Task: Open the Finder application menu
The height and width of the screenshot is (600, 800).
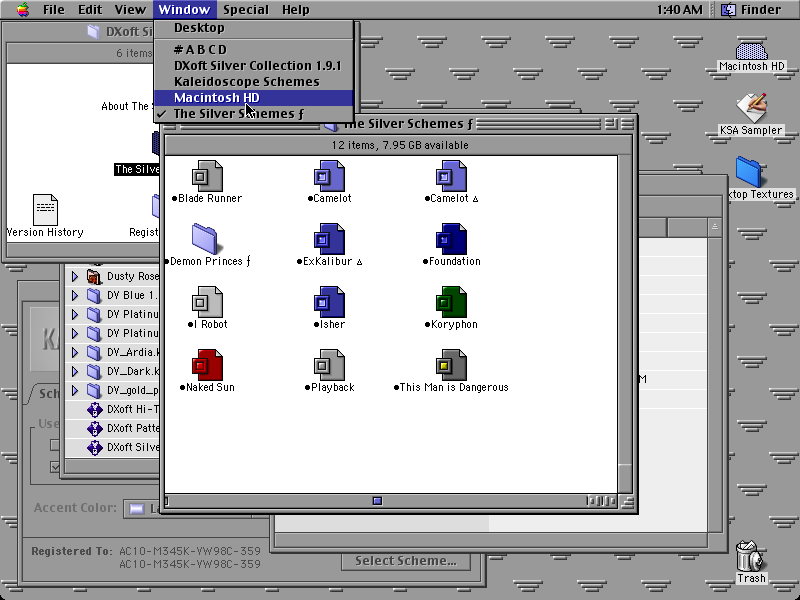Action: (751, 10)
